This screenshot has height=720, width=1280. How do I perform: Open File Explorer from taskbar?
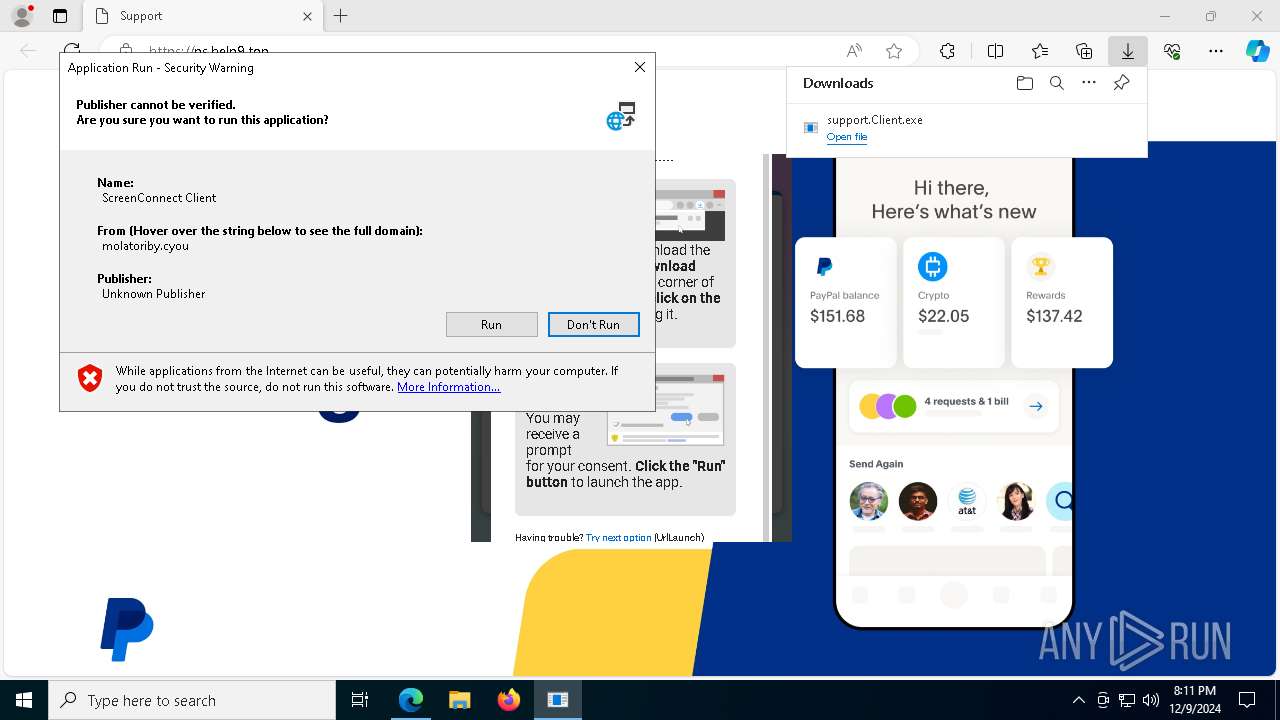460,700
